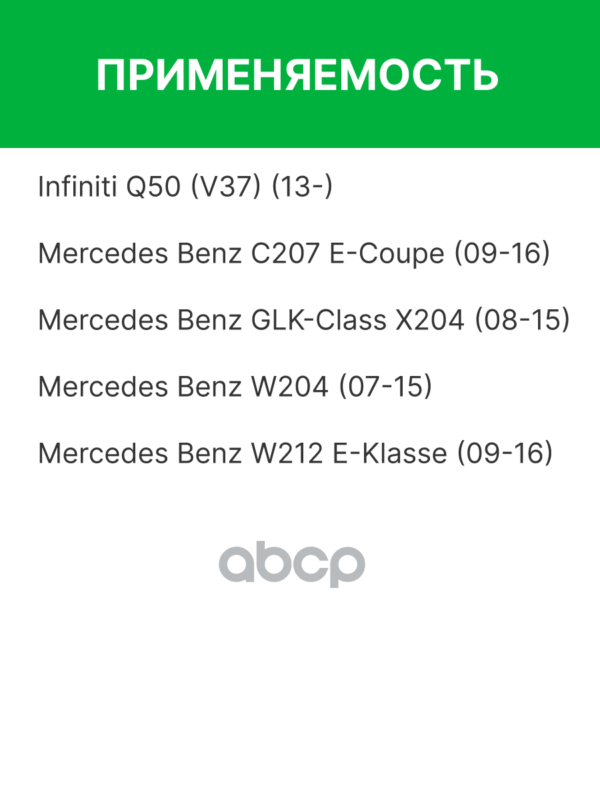The width and height of the screenshot is (600, 800).
Task: Open the Mercedes Benz W212 E-Klasse entry
Action: pyautogui.click(x=295, y=454)
